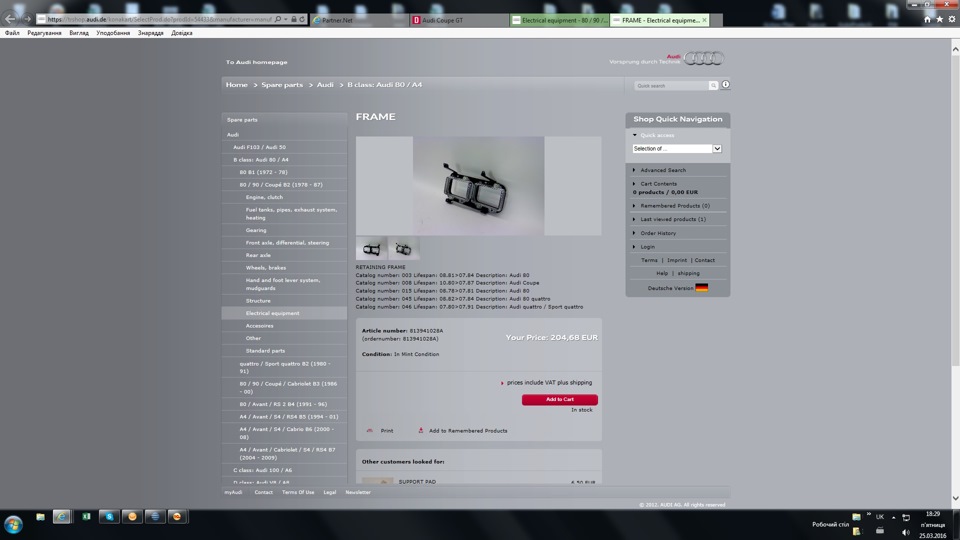Switch to the Partner.Net tab
This screenshot has height=540, width=960.
tap(360, 20)
